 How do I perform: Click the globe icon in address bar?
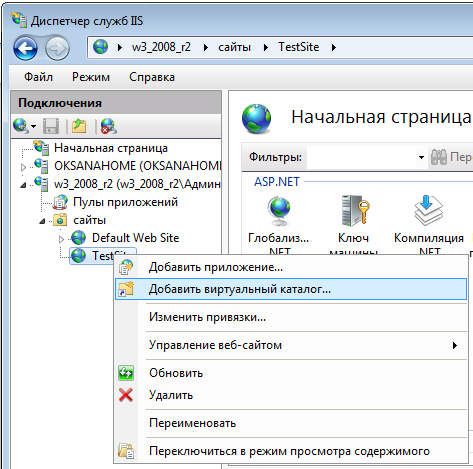point(100,47)
